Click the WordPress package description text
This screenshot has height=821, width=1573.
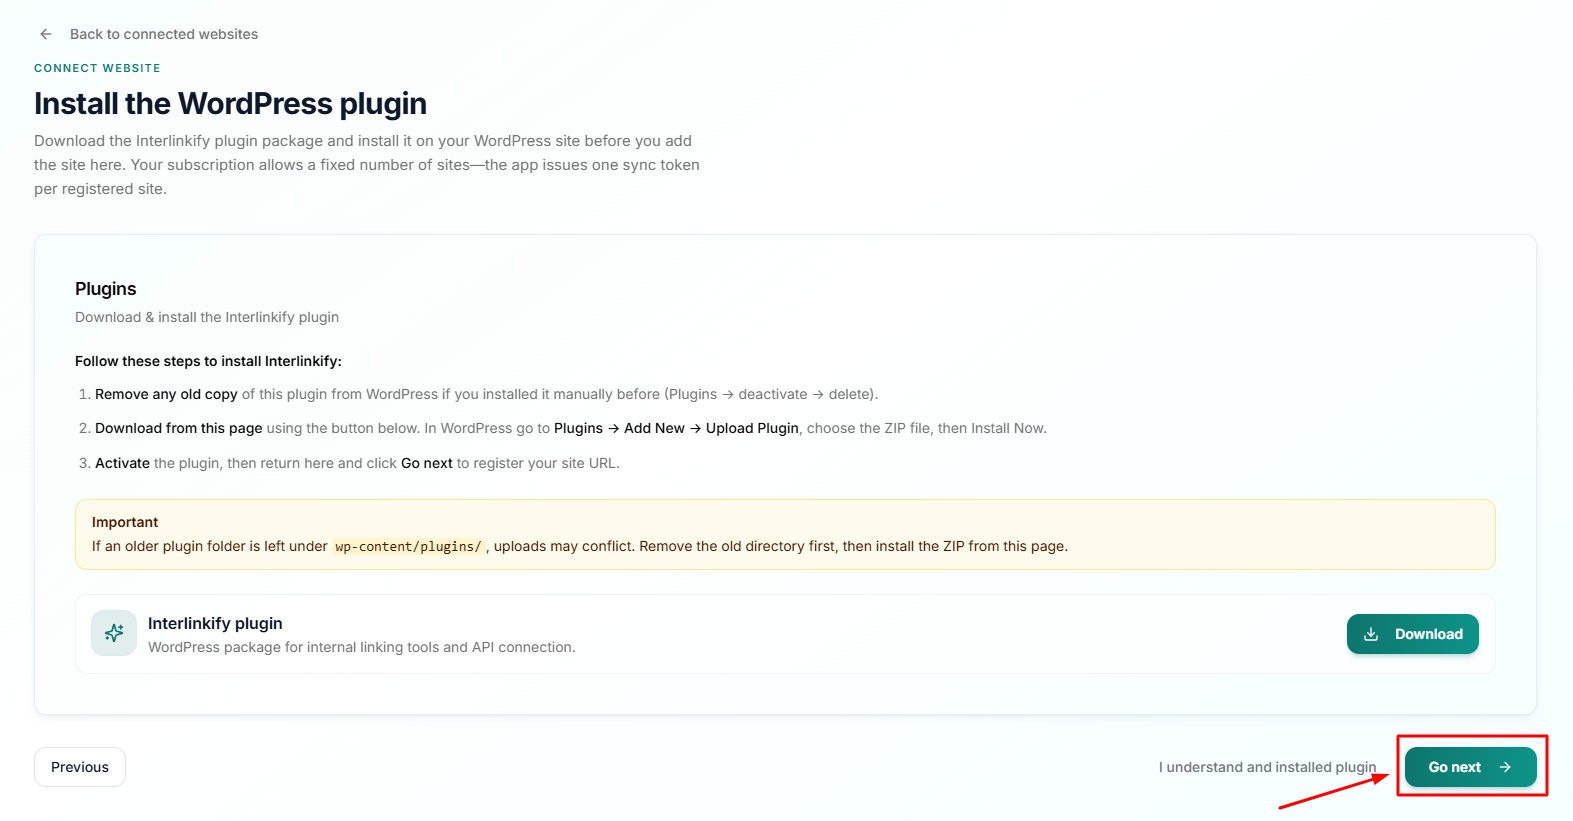tap(362, 647)
